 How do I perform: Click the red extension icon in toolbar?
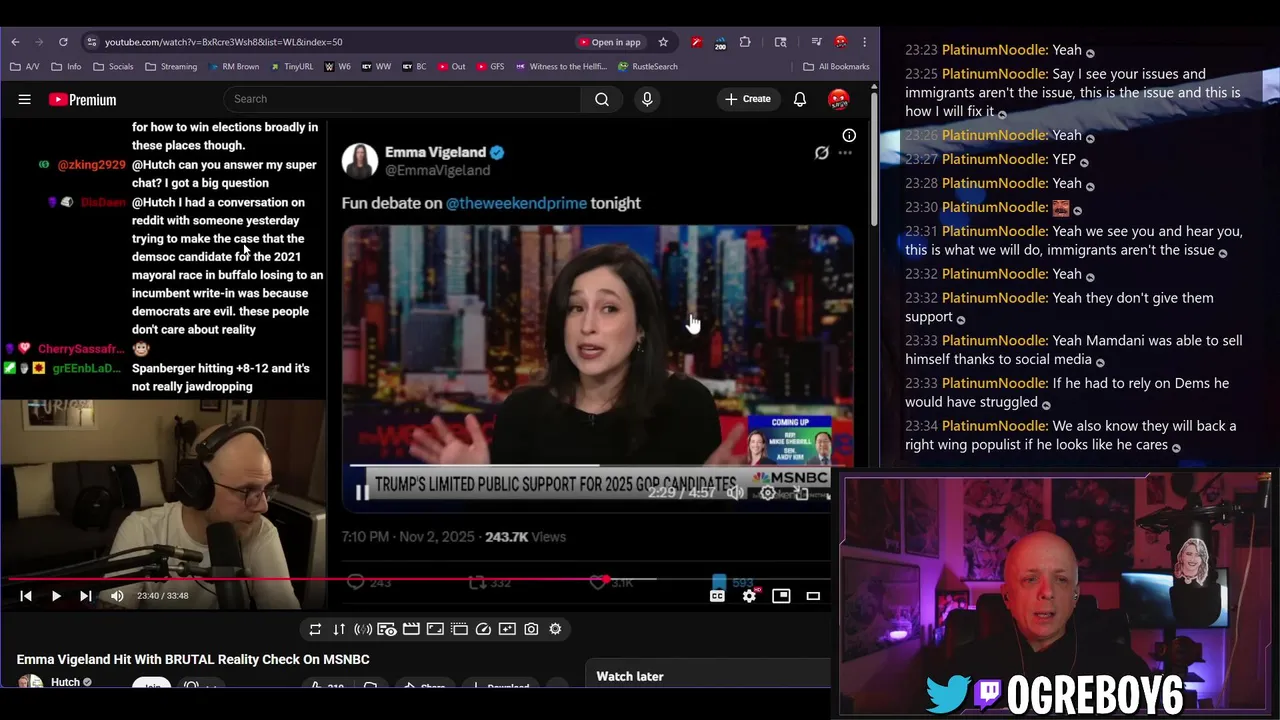tap(697, 42)
